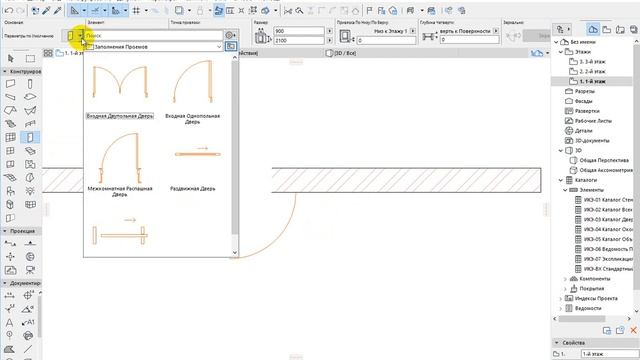Select the Beam tool
The height and width of the screenshot is (360, 640).
pyautogui.click(x=11, y=97)
